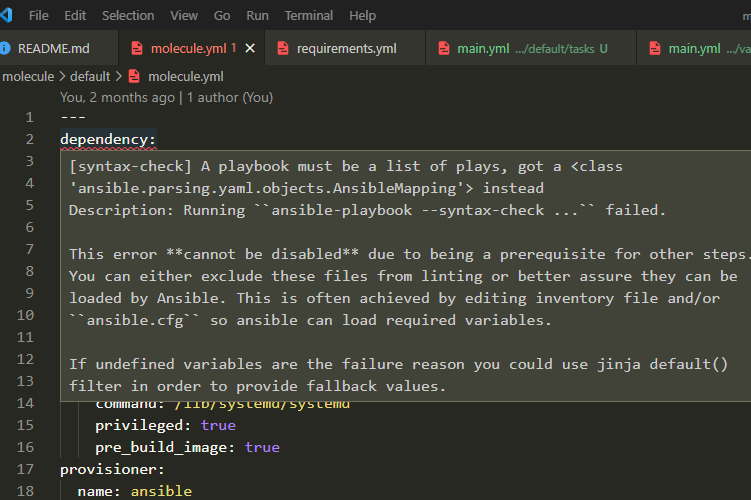Click the 'dependency:' key on line 2

point(108,139)
